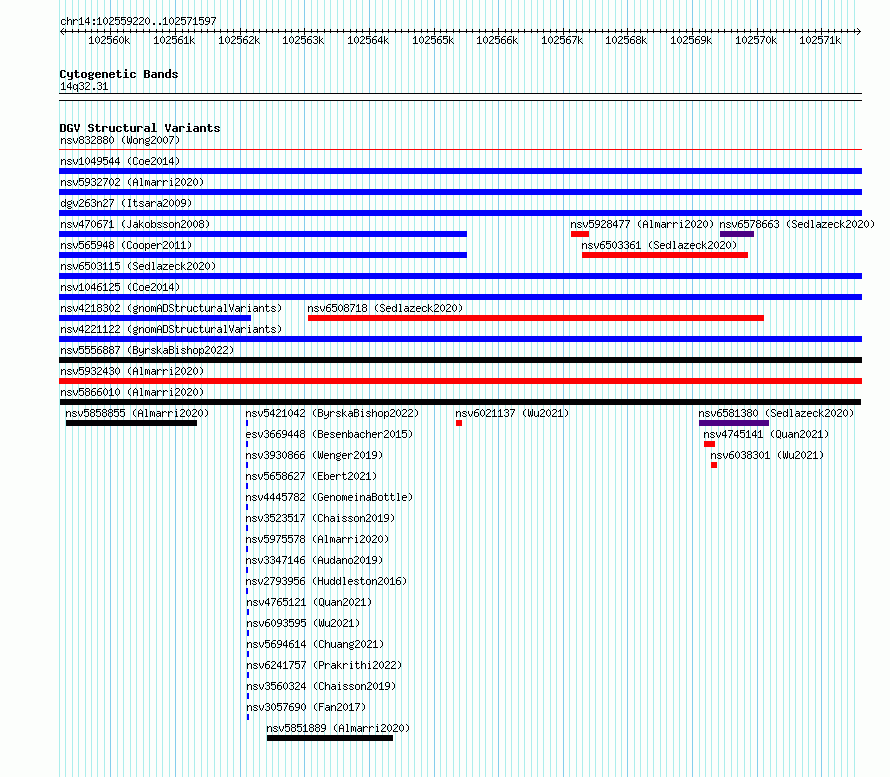Click the black bar of nsv5851889
Screen dimensions: 890x777
tap(330, 738)
